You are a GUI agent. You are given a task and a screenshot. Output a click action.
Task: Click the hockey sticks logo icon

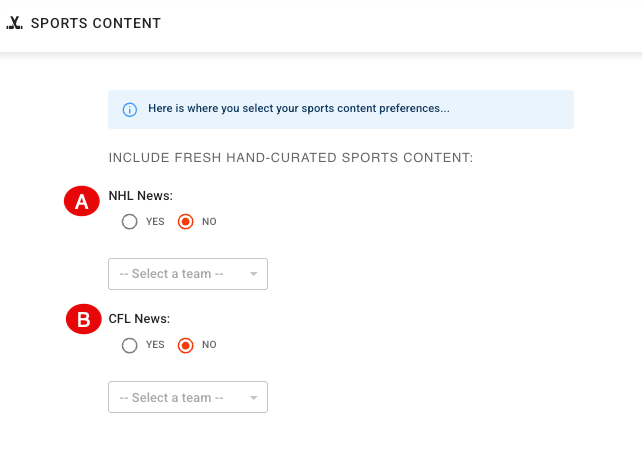(14, 23)
